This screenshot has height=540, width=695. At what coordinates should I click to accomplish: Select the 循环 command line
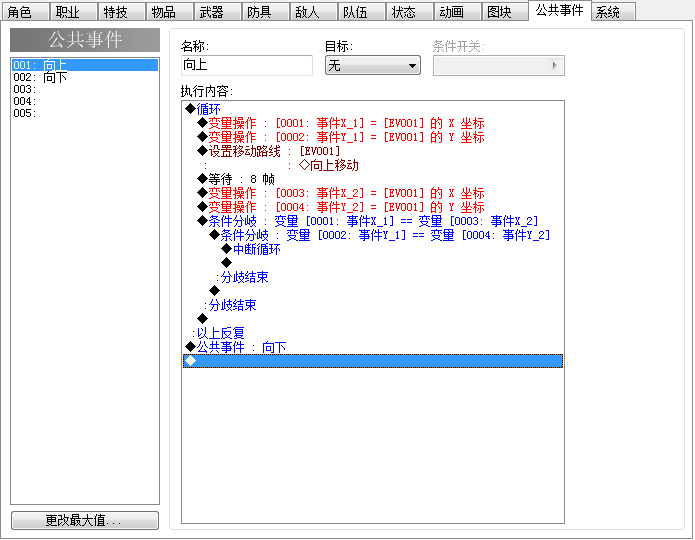coord(373,109)
